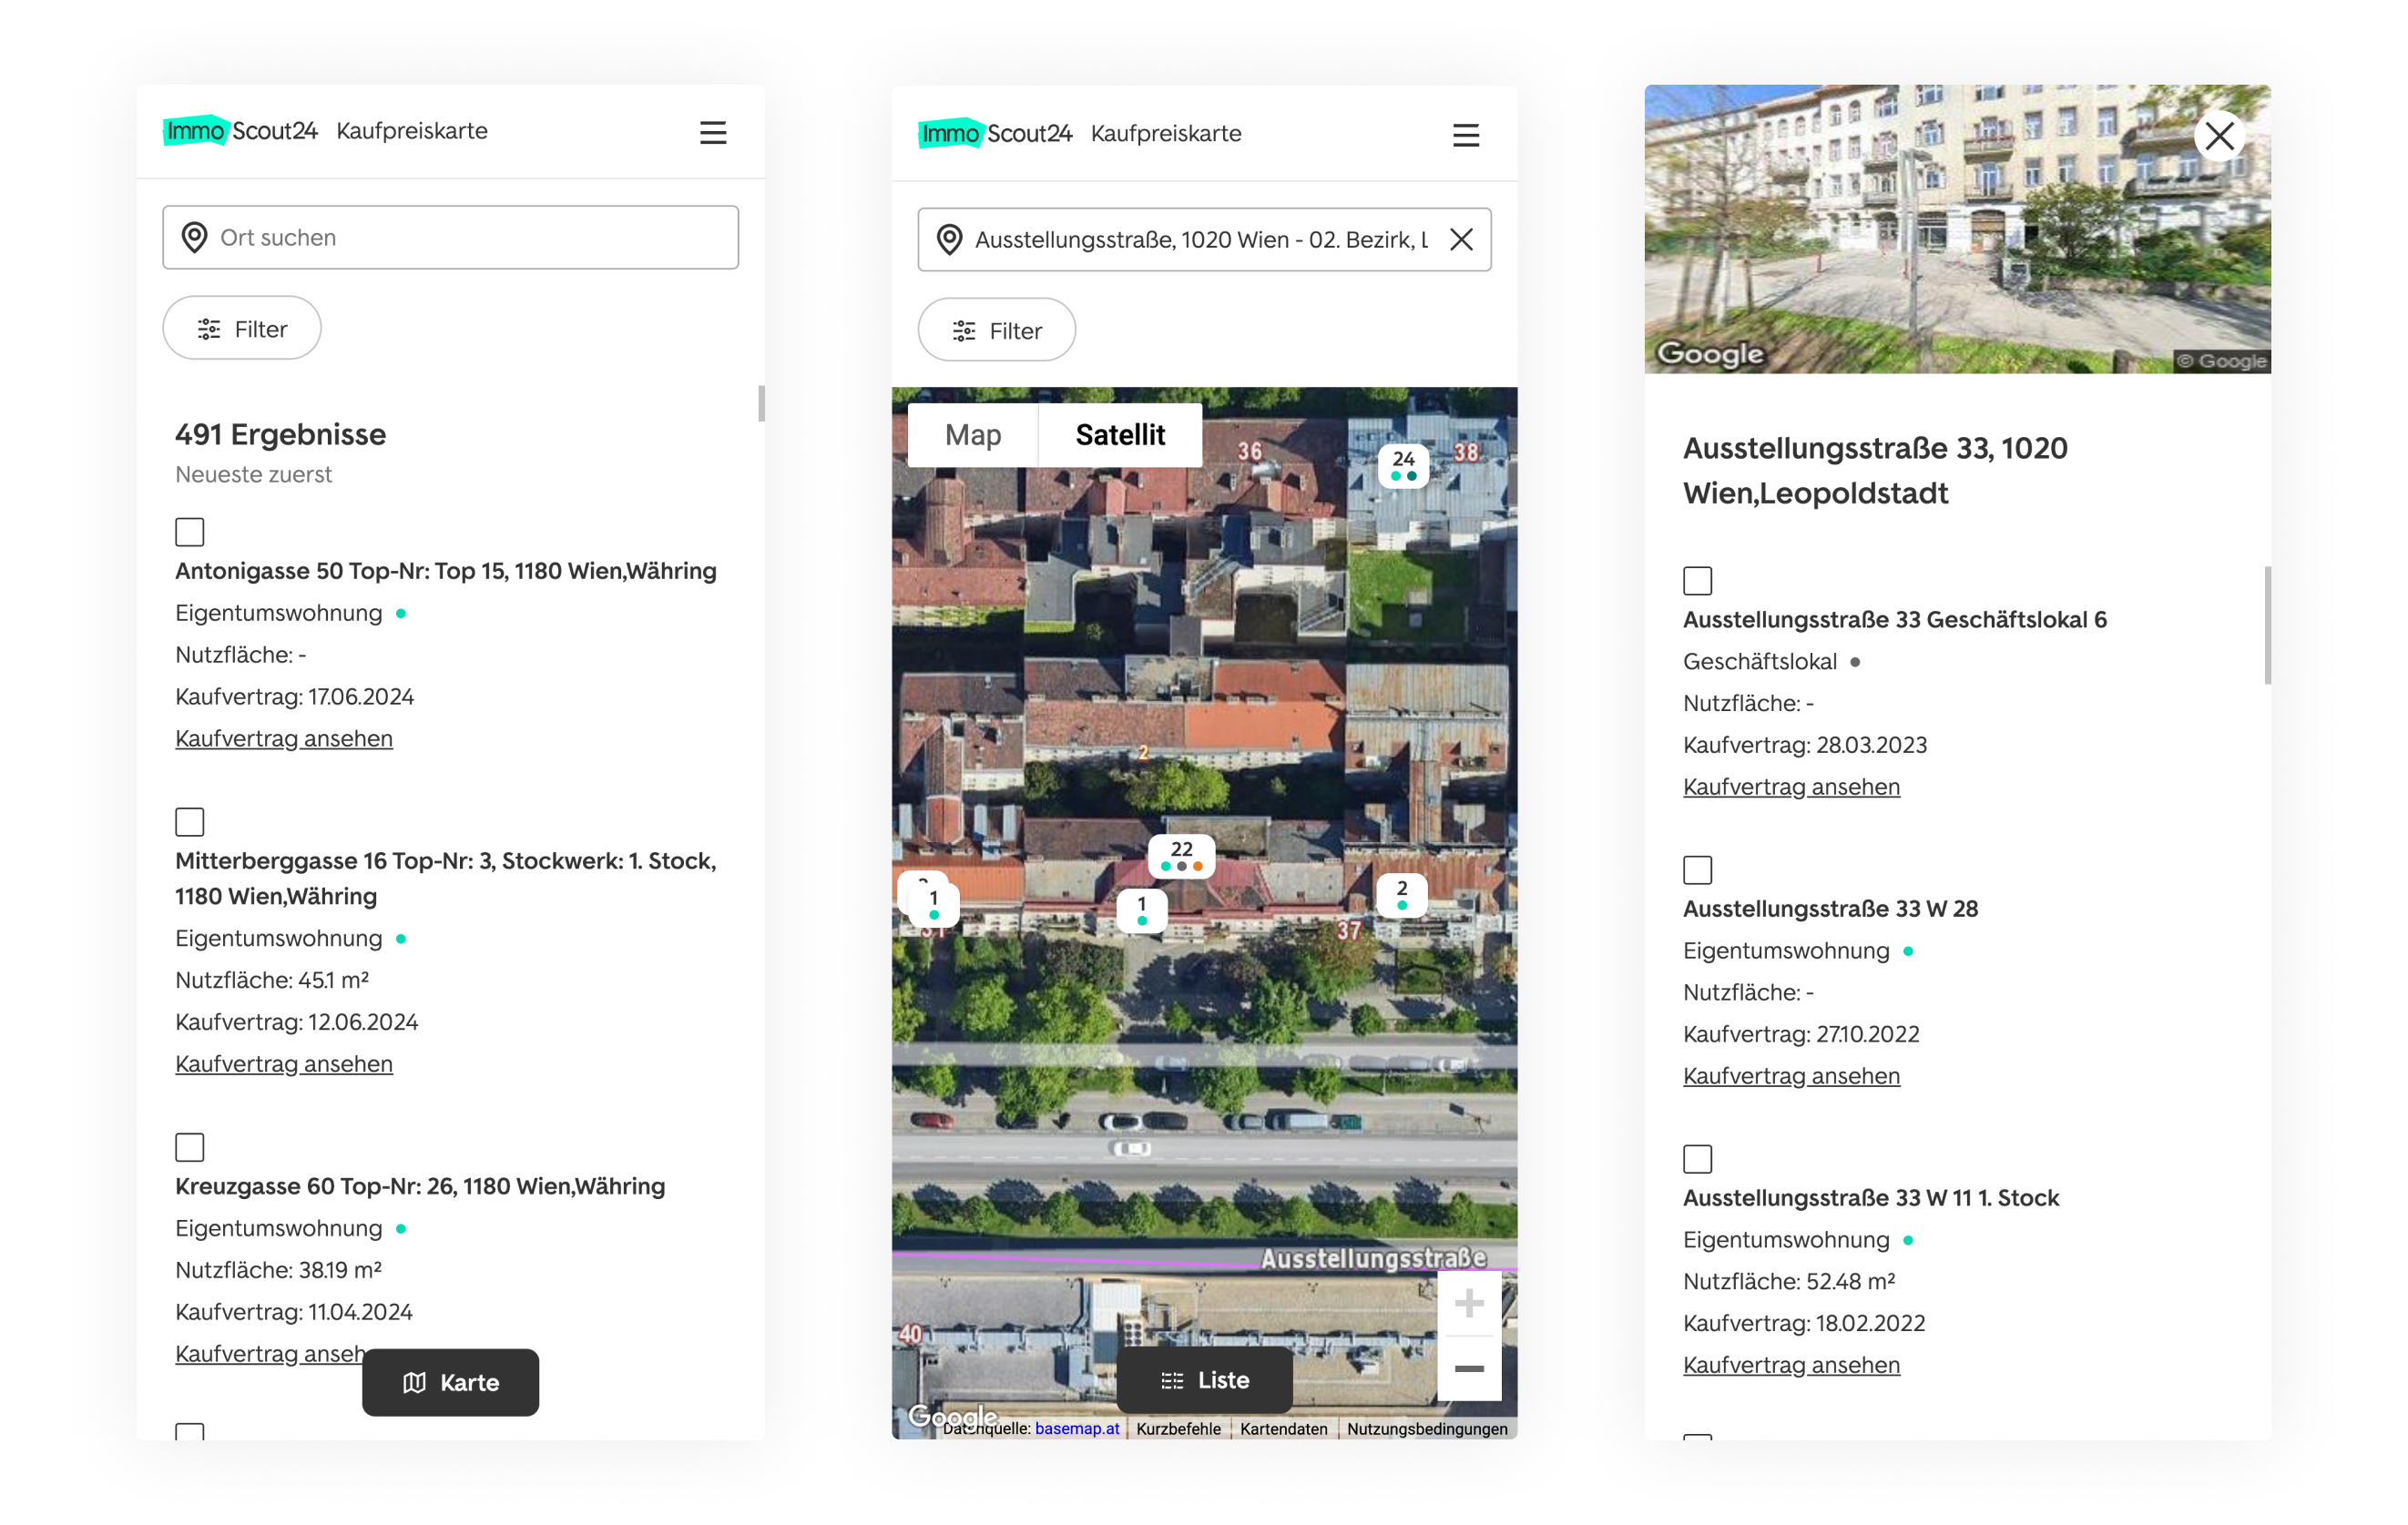Open Filter in the map panel
Screen dimensions: 2408x1525
click(997, 331)
